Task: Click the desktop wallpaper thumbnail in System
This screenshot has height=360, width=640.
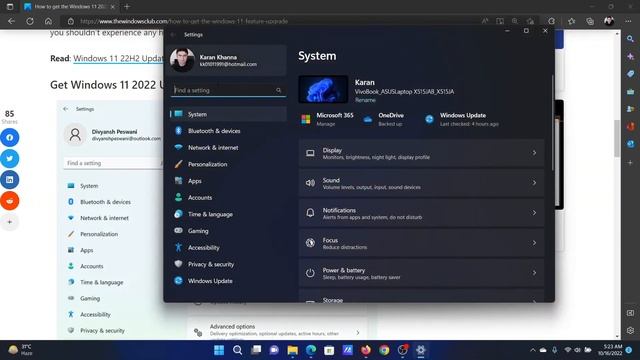Action: click(323, 89)
